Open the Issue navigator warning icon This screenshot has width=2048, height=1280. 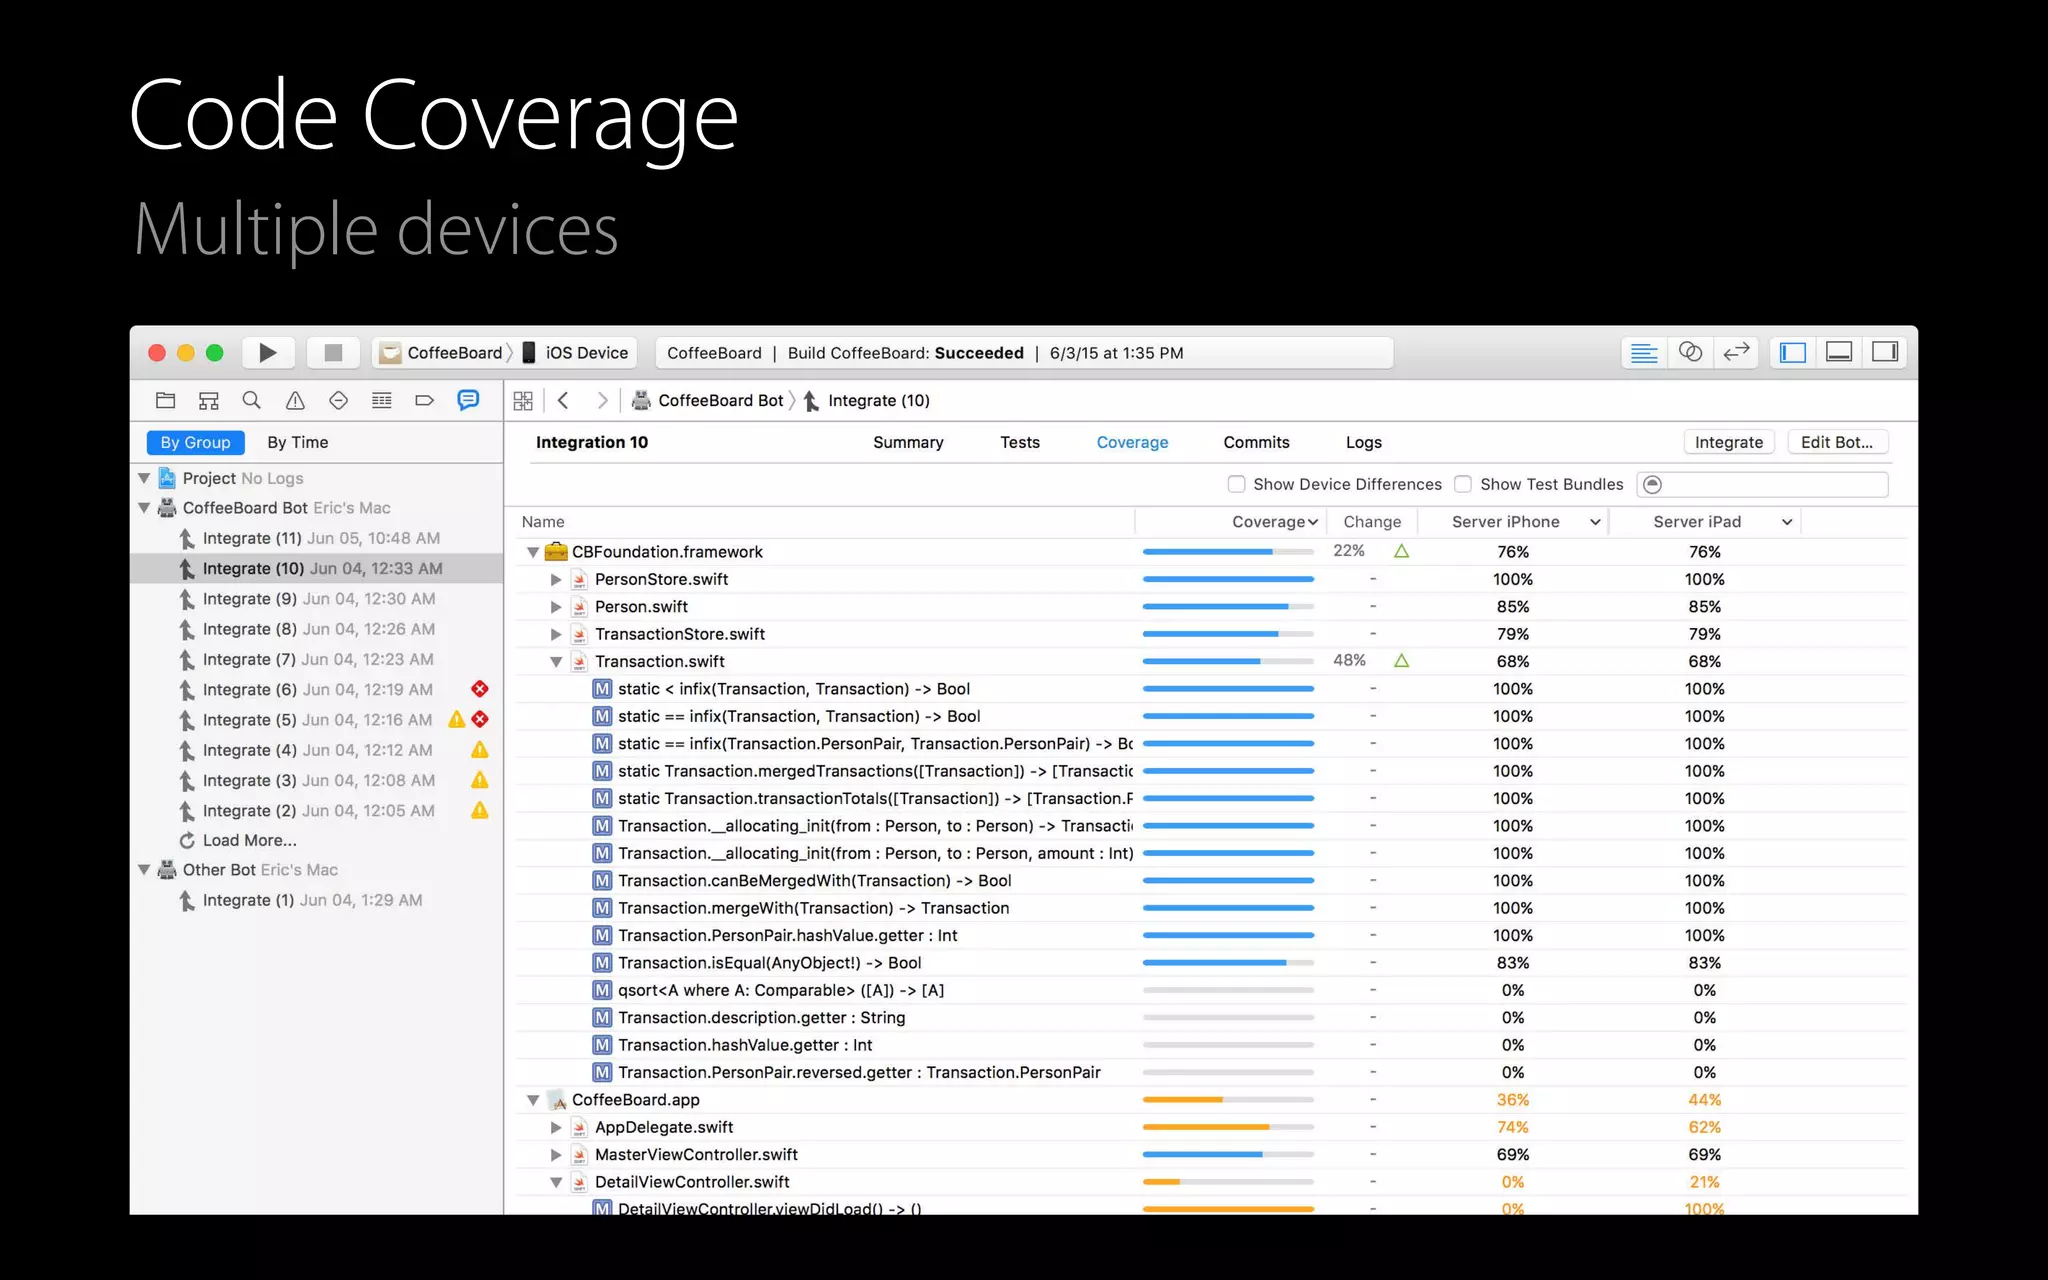pyautogui.click(x=295, y=400)
